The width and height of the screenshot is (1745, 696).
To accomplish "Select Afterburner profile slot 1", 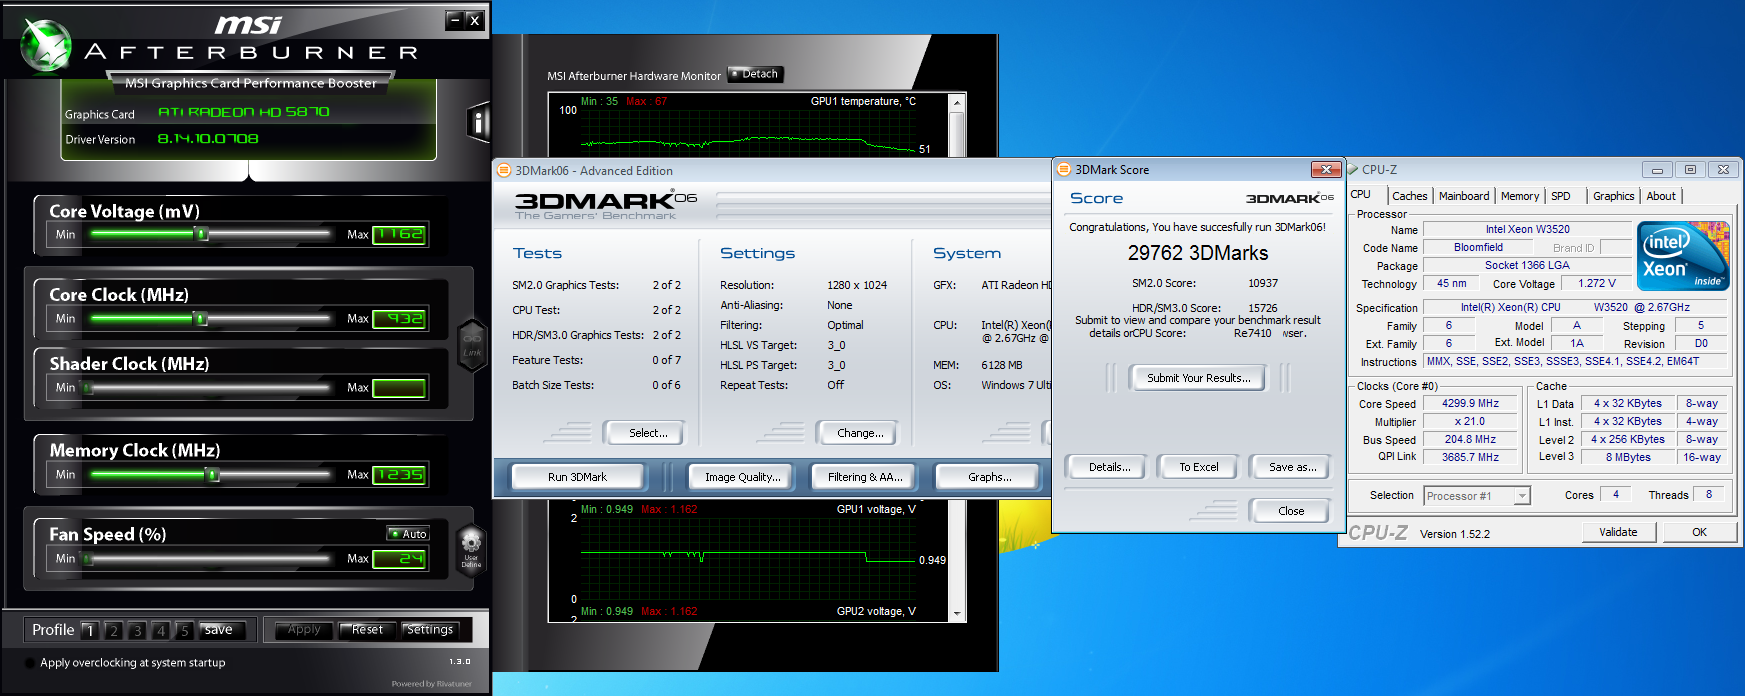I will (x=90, y=630).
